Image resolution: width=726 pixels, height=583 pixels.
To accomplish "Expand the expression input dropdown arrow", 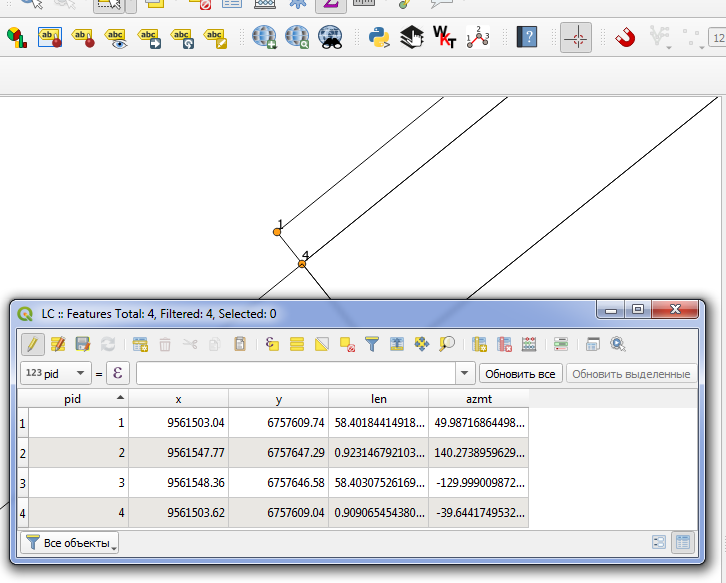I will pyautogui.click(x=464, y=373).
